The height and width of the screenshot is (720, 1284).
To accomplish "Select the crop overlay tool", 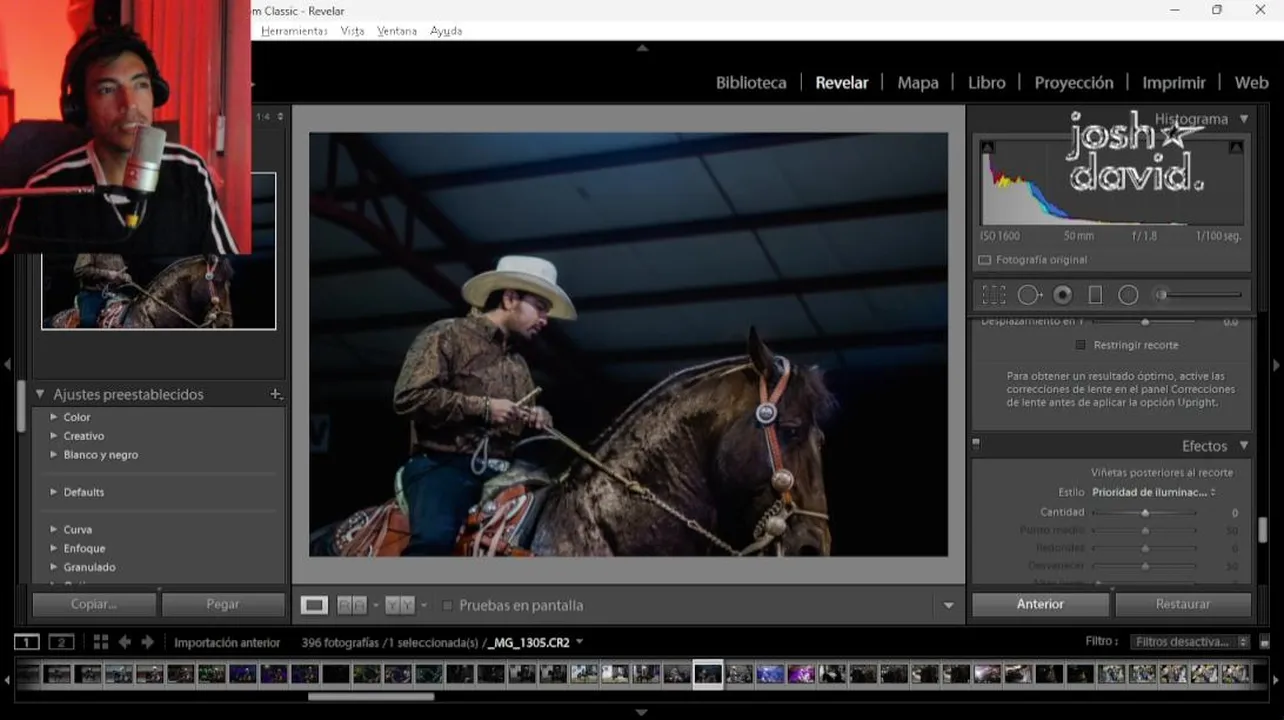I will click(993, 295).
